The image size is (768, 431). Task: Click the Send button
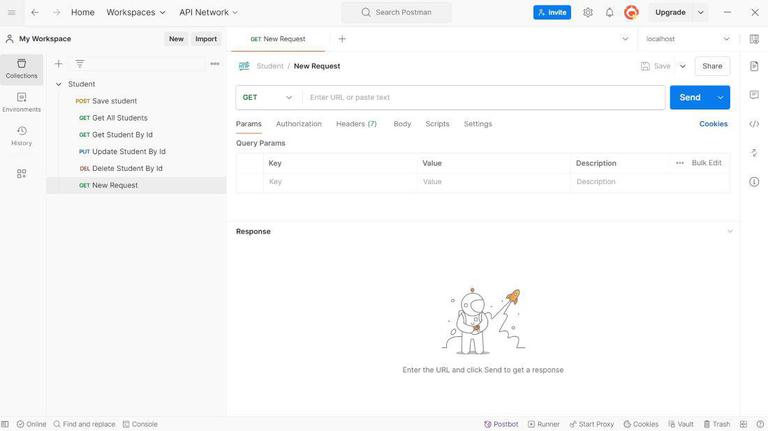[689, 97]
